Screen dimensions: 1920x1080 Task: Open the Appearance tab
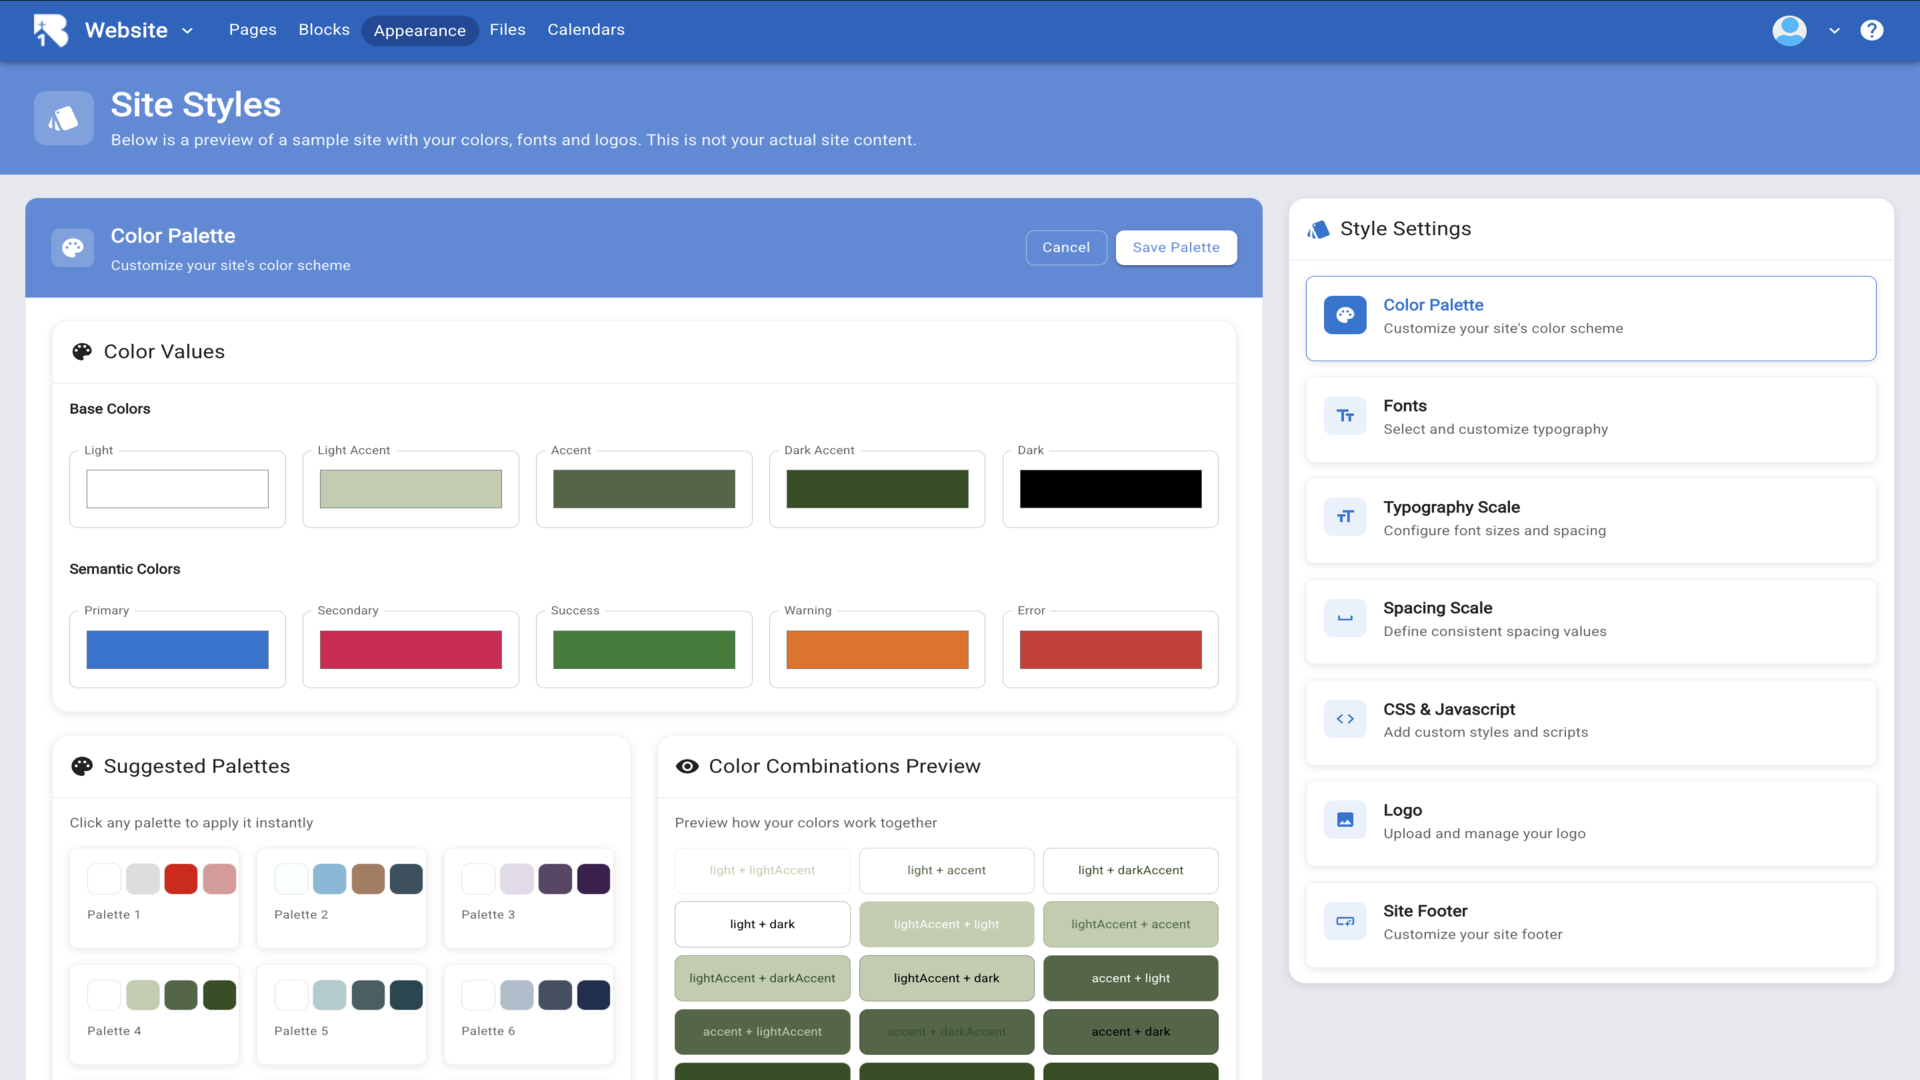[419, 30]
